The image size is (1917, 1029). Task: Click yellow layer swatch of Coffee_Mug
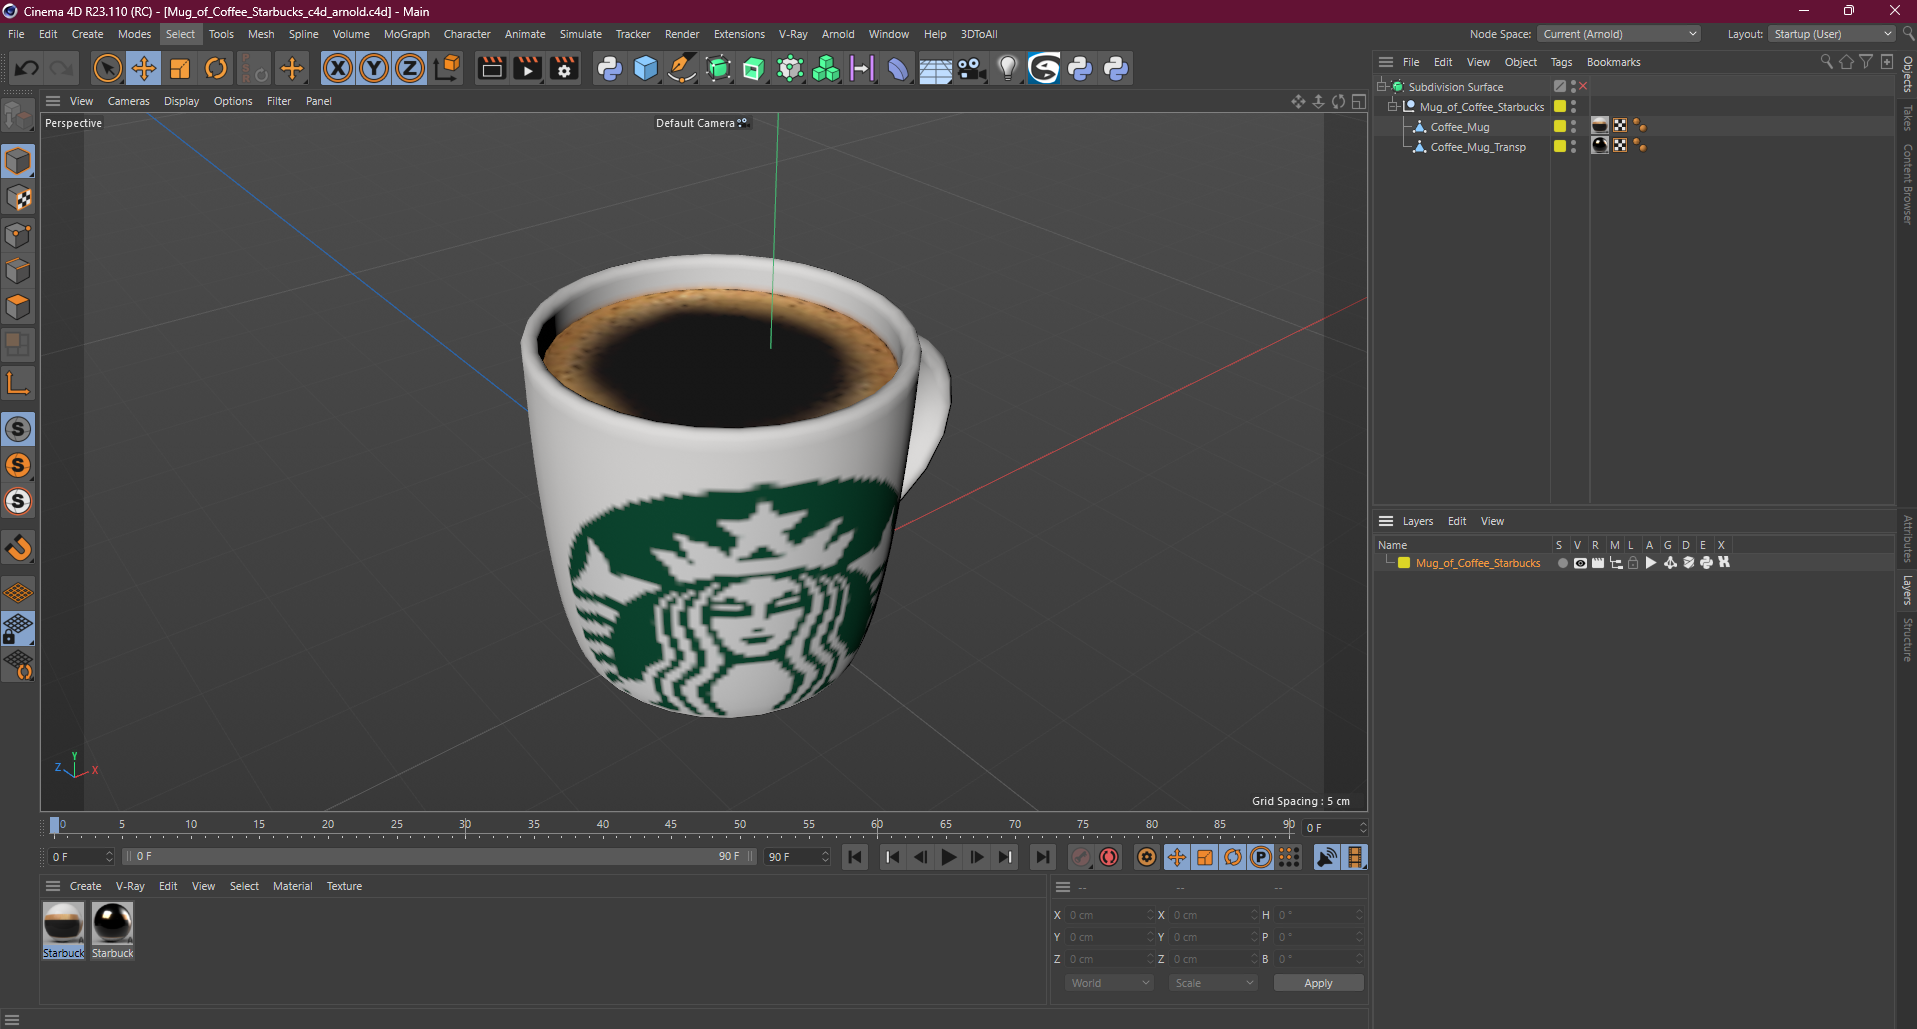[1560, 126]
